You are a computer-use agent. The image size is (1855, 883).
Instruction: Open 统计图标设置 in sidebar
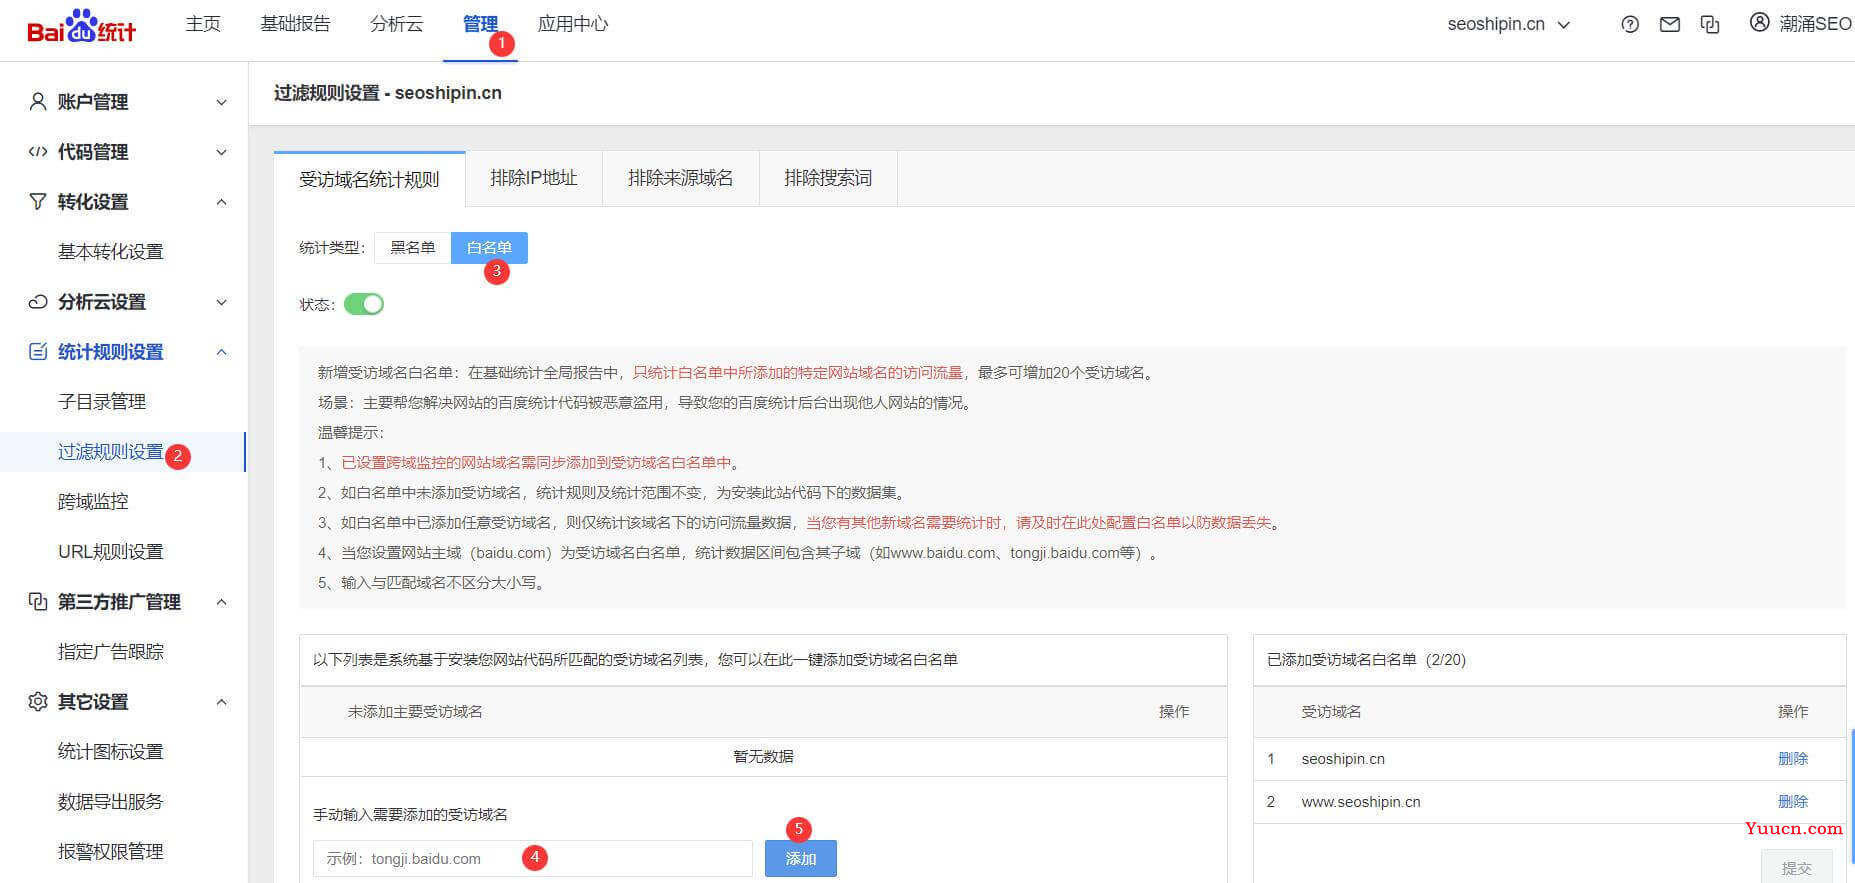[111, 752]
